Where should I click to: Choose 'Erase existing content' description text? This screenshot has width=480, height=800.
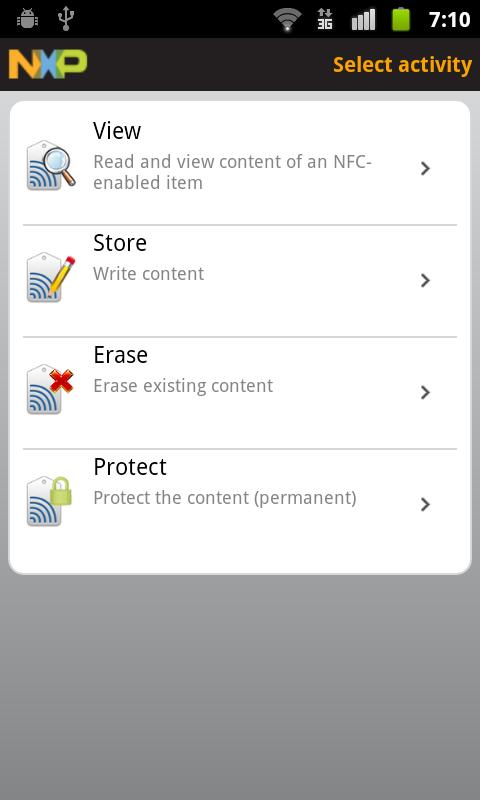[183, 386]
